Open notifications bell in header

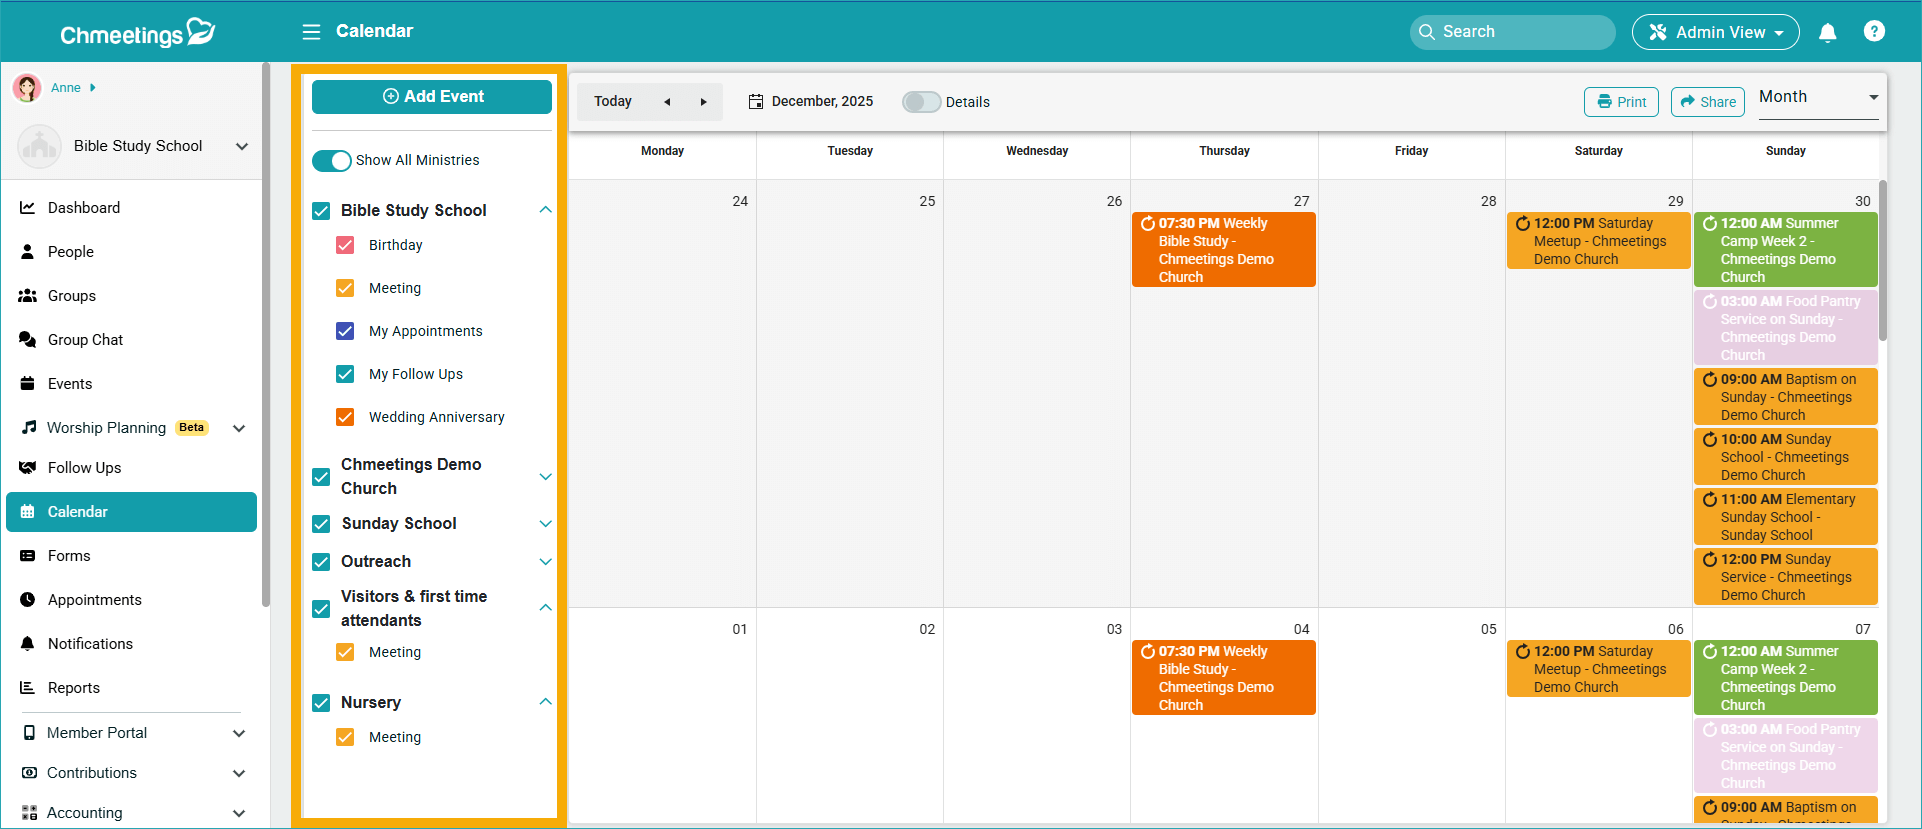1827,32
